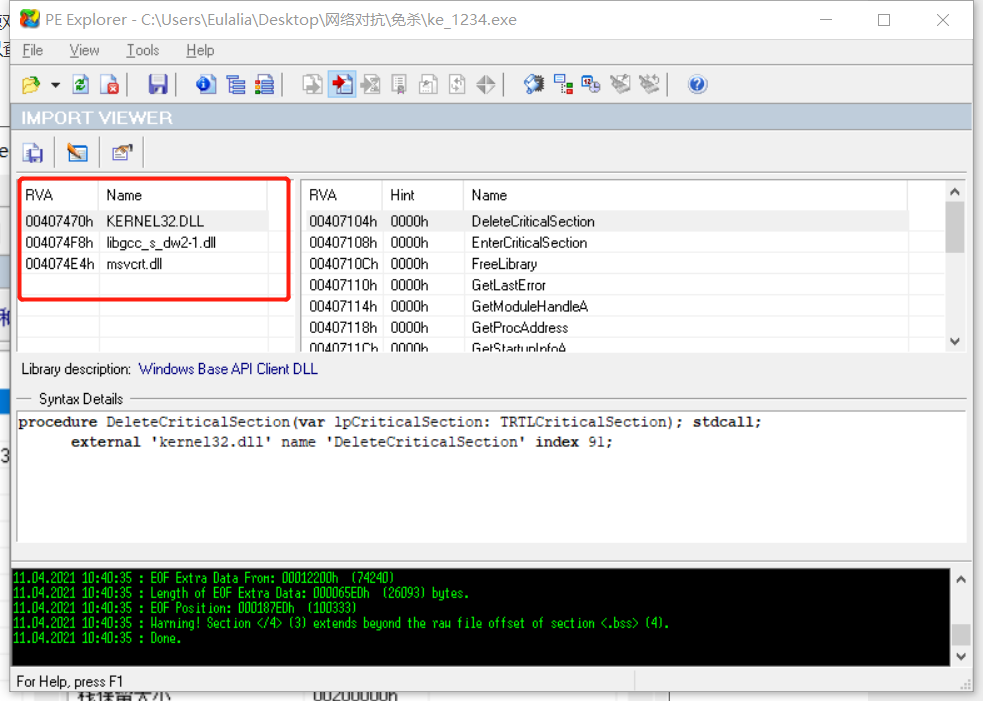Click the 00407470h RVA cell
This screenshot has height=701, width=983.
point(60,221)
